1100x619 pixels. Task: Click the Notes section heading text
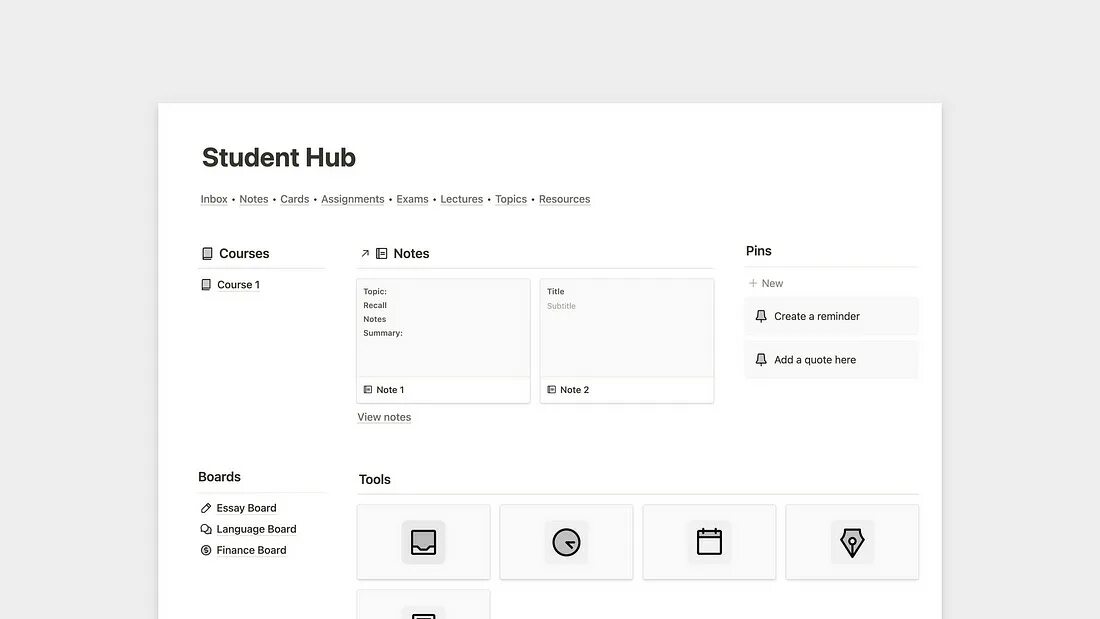click(411, 253)
